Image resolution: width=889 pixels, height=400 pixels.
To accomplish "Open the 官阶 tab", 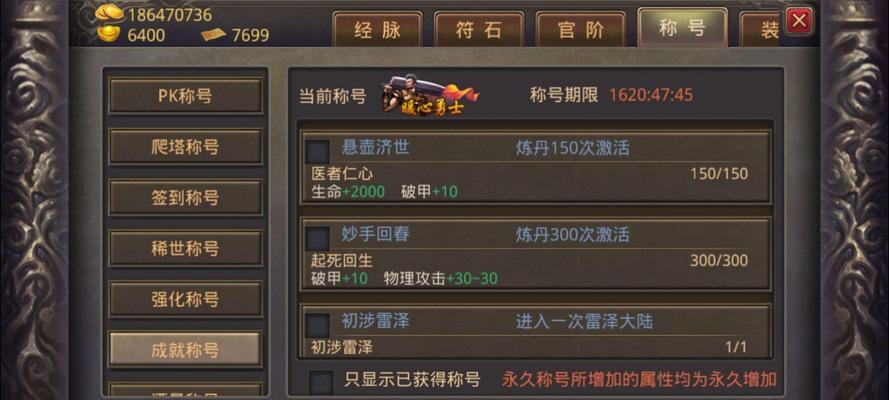I will tap(581, 29).
